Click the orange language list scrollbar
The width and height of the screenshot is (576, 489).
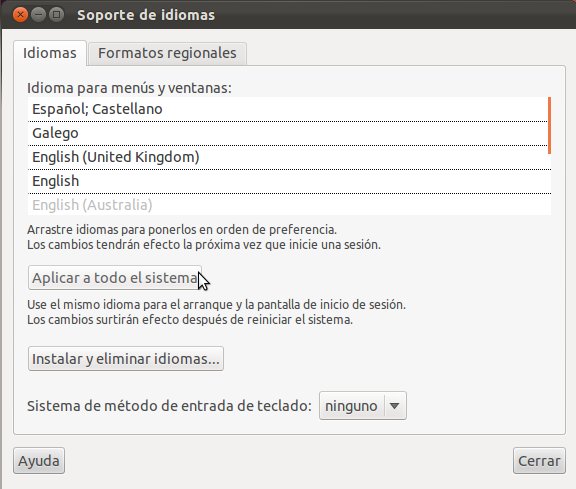(550, 125)
